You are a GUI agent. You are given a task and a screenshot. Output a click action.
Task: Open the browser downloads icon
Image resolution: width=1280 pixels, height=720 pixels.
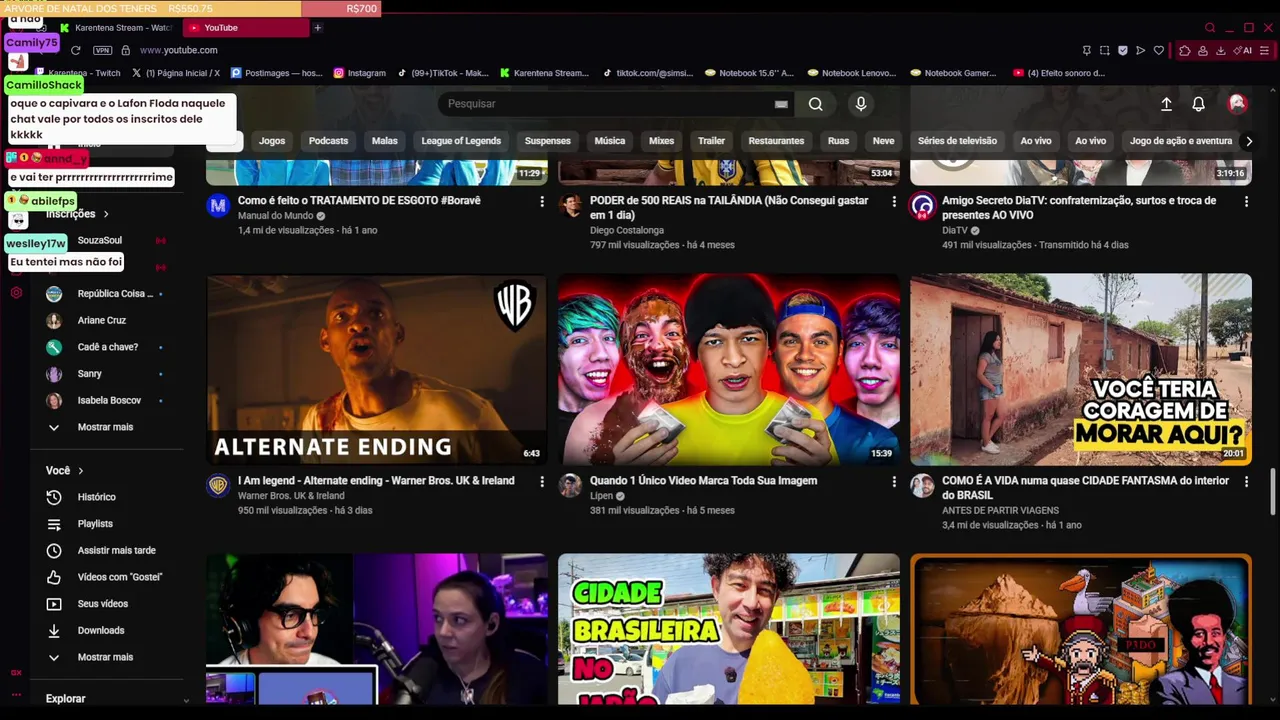click(1221, 50)
